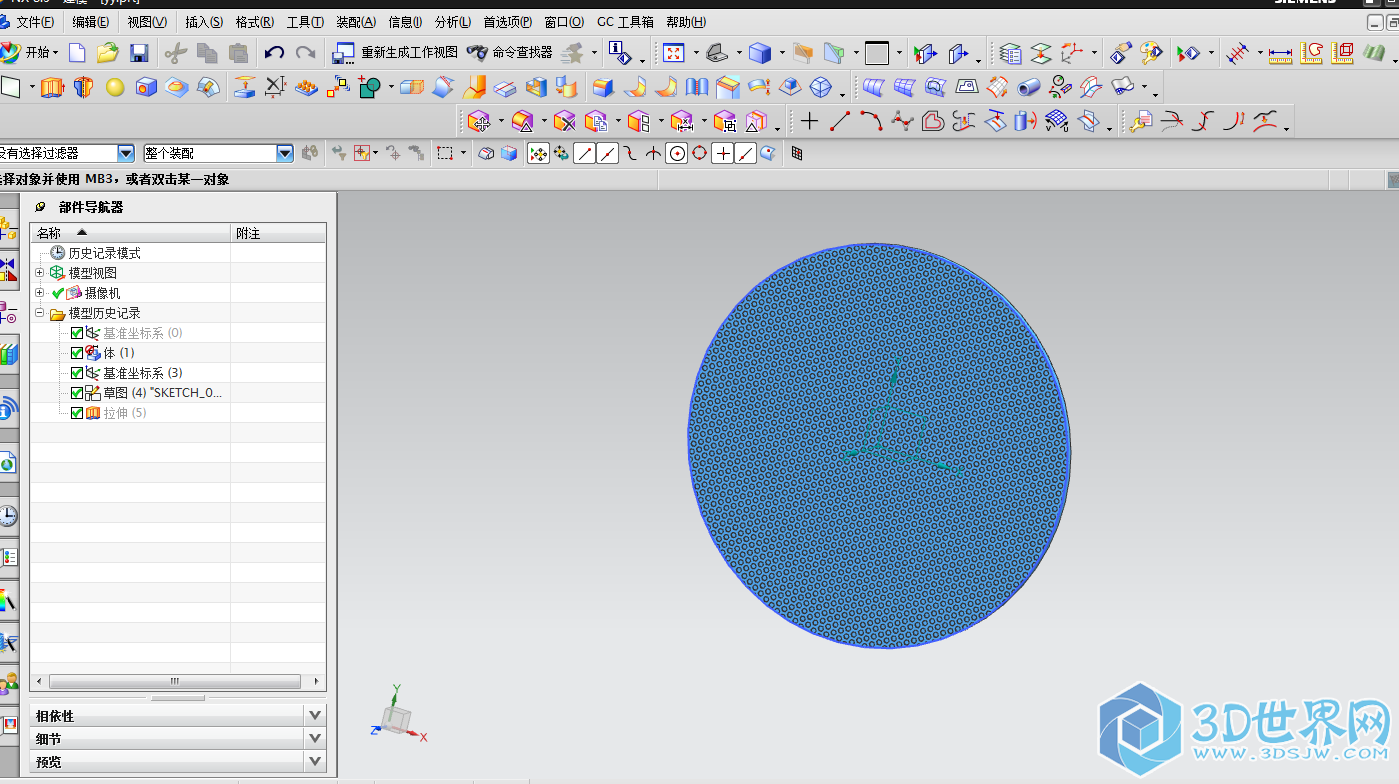Open a file with the folder icon
The height and width of the screenshot is (784, 1399).
[x=107, y=52]
